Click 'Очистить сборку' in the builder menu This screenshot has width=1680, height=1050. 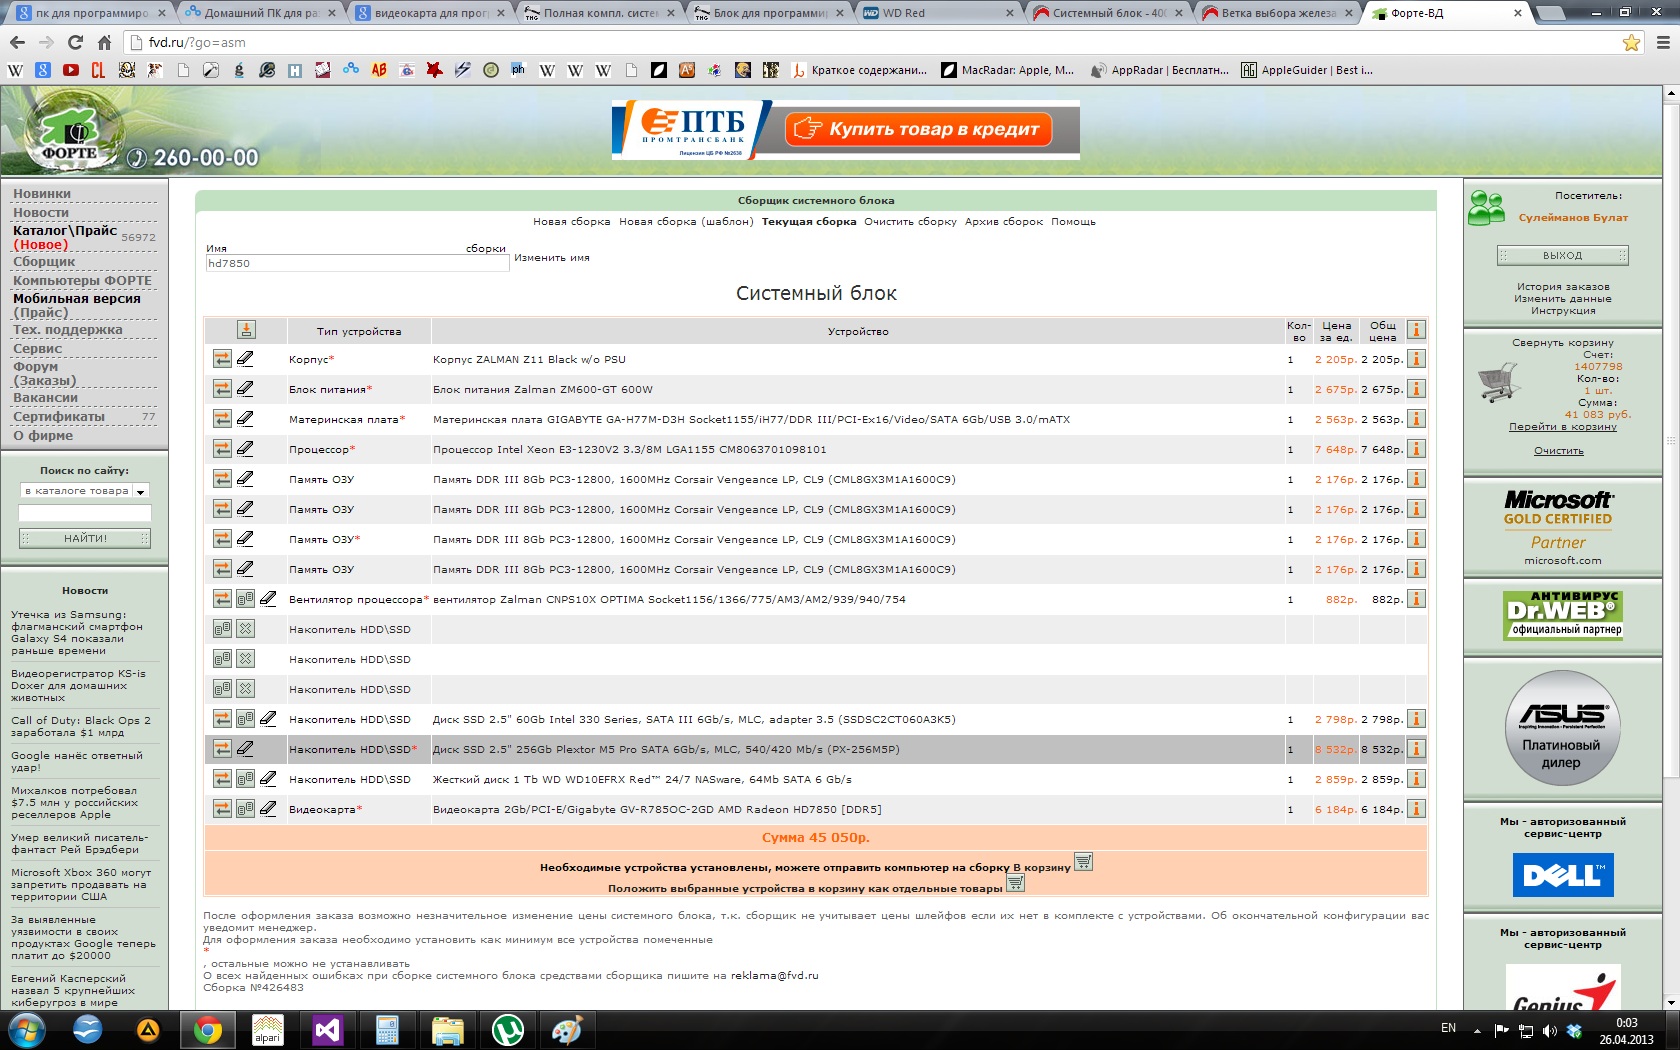(x=910, y=222)
